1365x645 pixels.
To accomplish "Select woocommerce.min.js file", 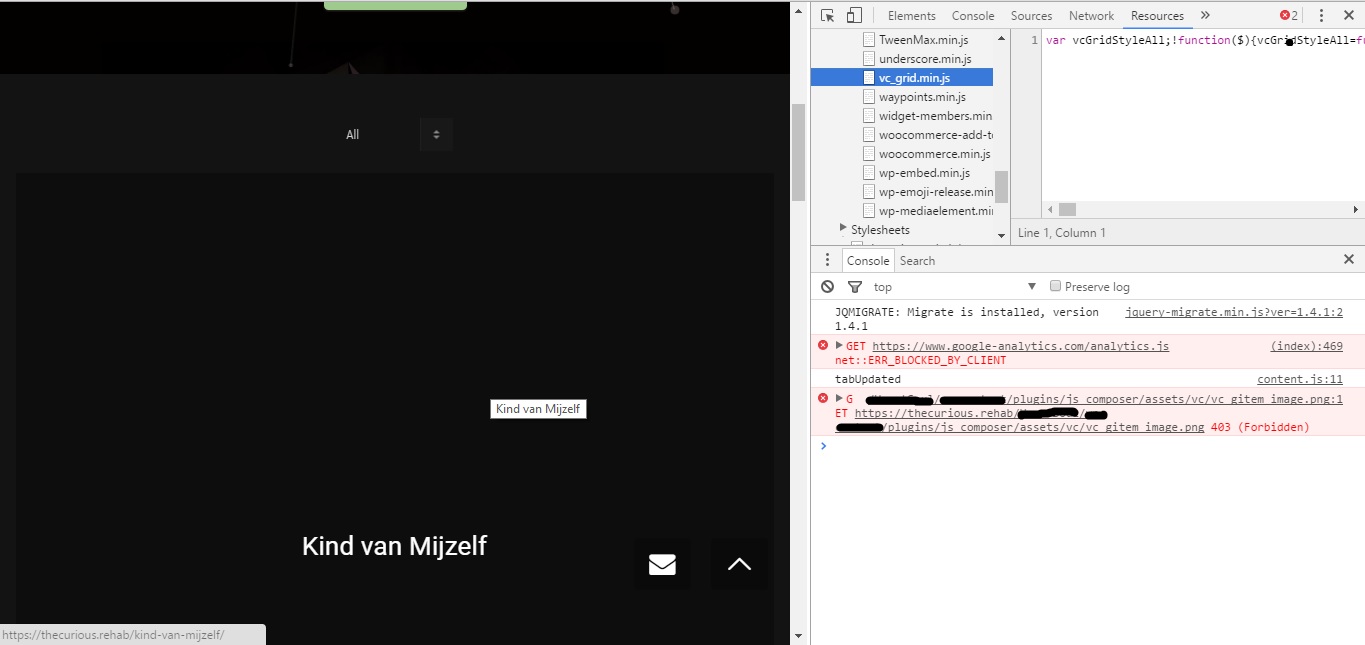I will point(934,154).
